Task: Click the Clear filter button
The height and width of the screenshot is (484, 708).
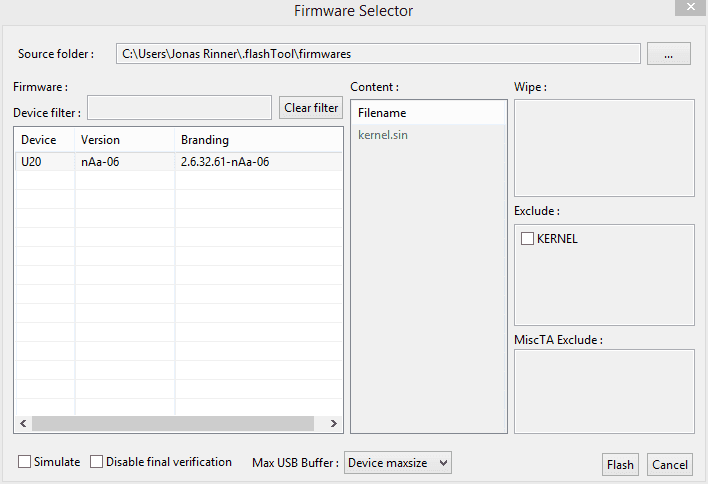Action: pos(311,108)
